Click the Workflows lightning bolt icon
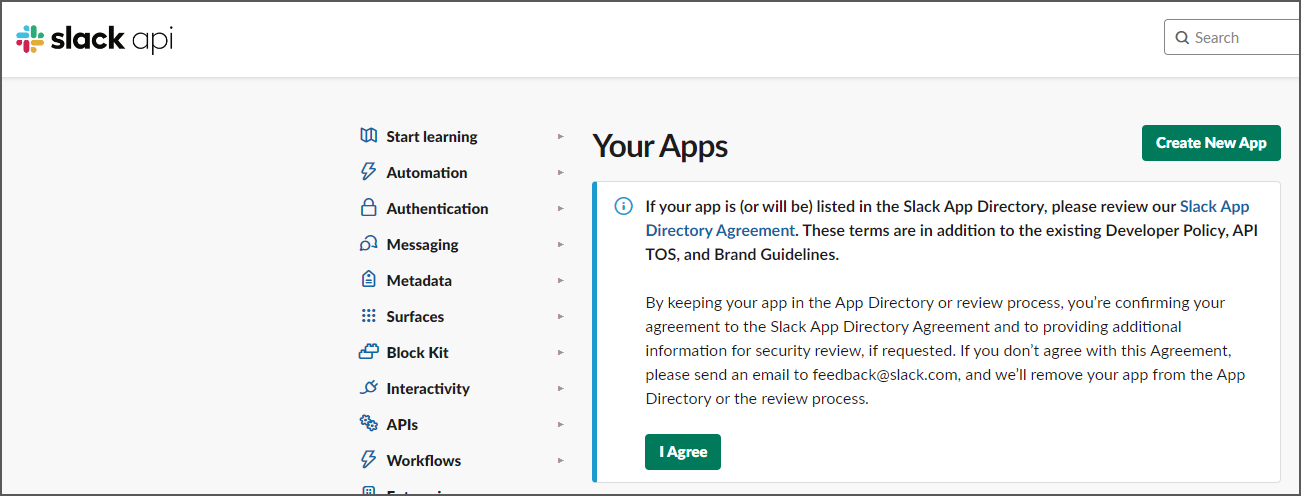Screen dimensions: 1301x496 click(368, 460)
